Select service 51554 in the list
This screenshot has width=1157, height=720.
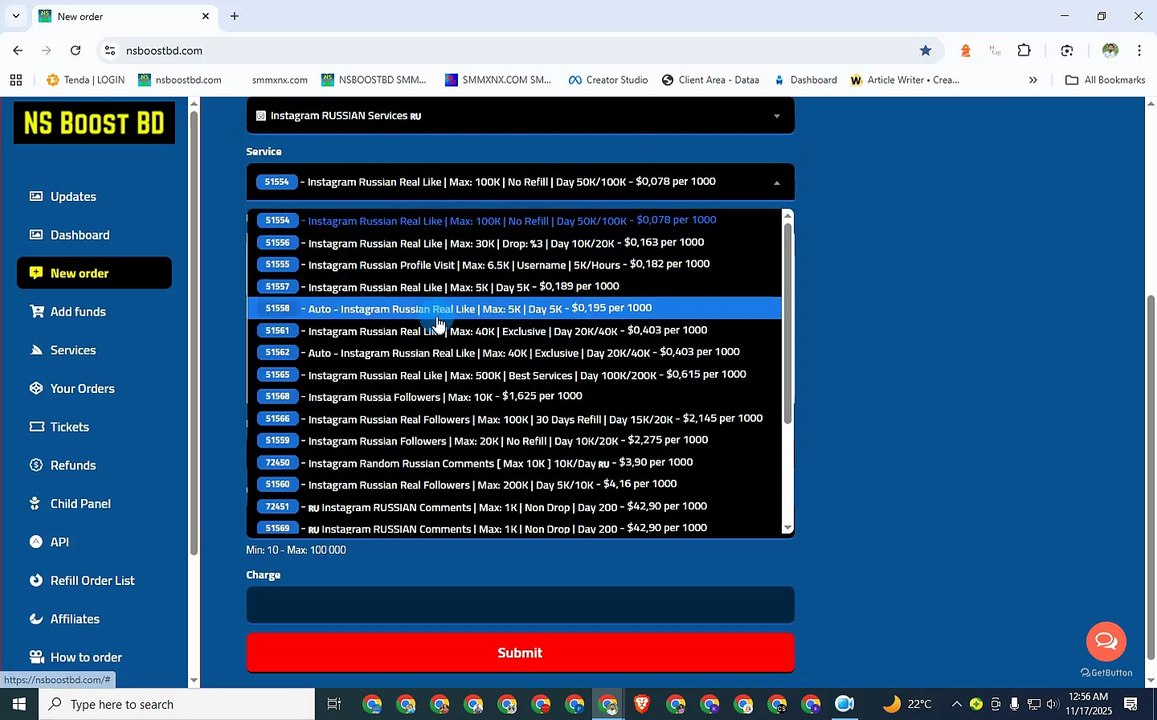tap(514, 220)
